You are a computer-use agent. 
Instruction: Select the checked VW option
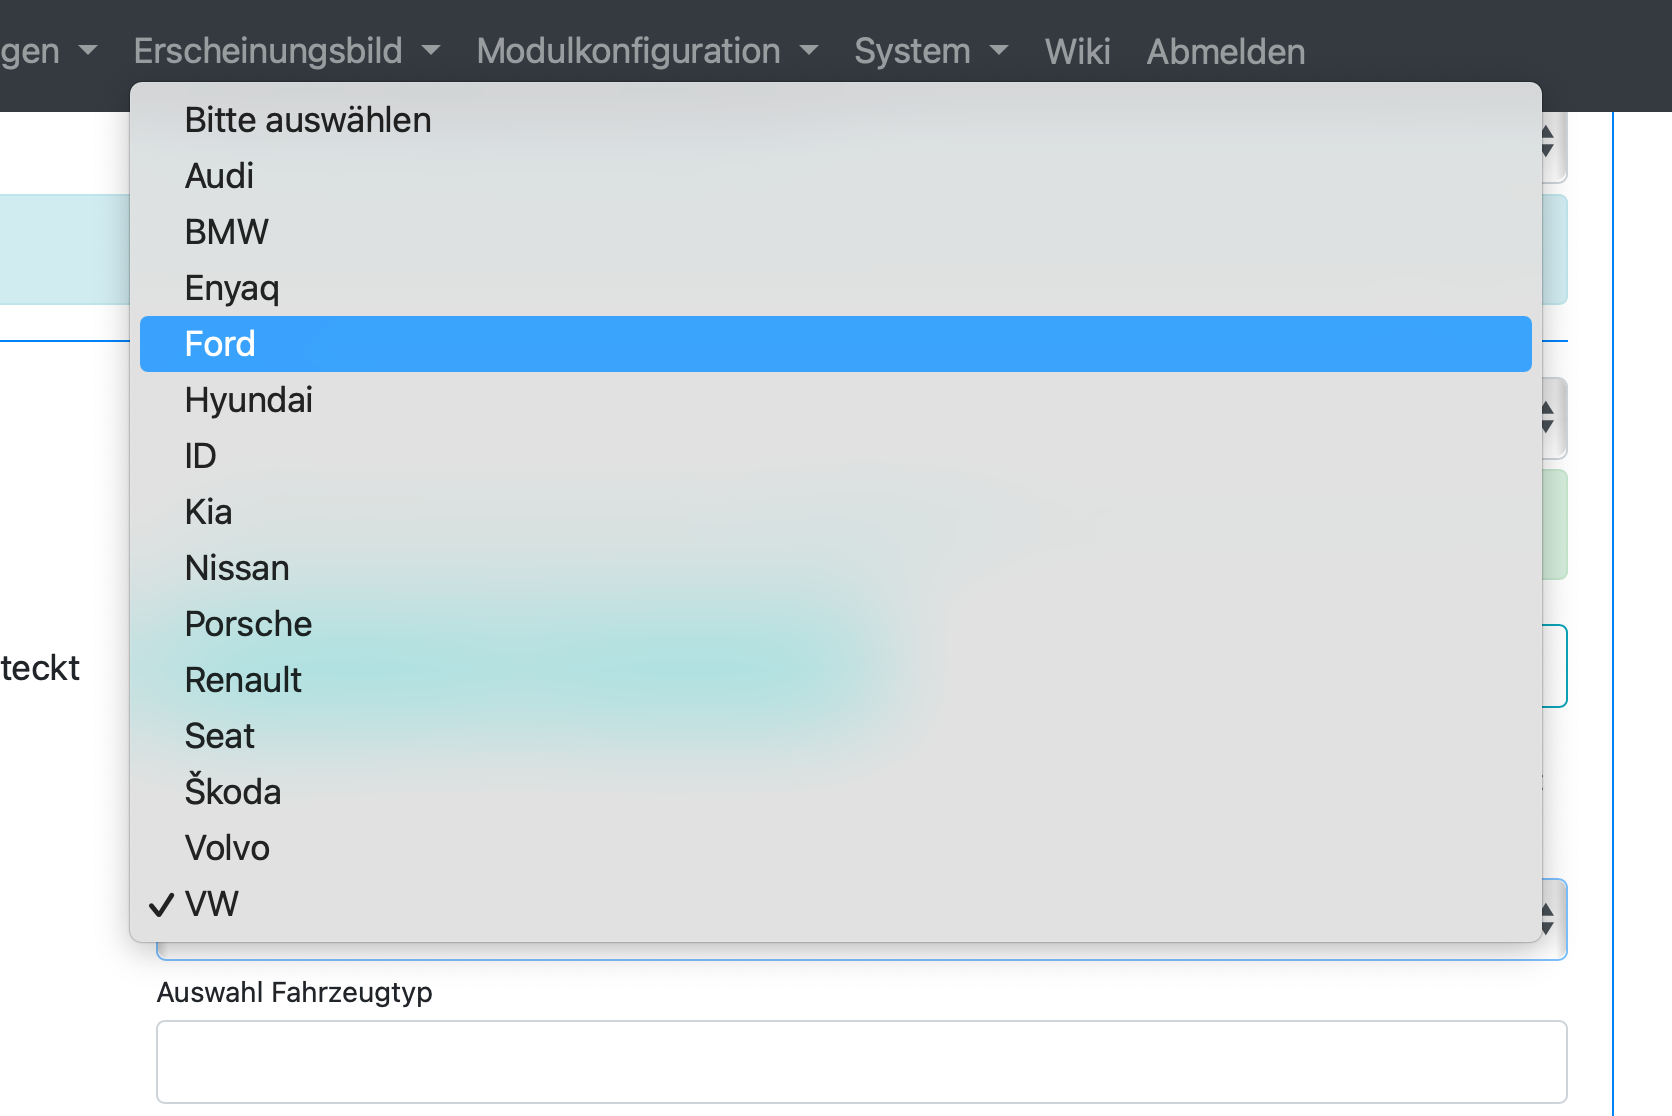212,904
